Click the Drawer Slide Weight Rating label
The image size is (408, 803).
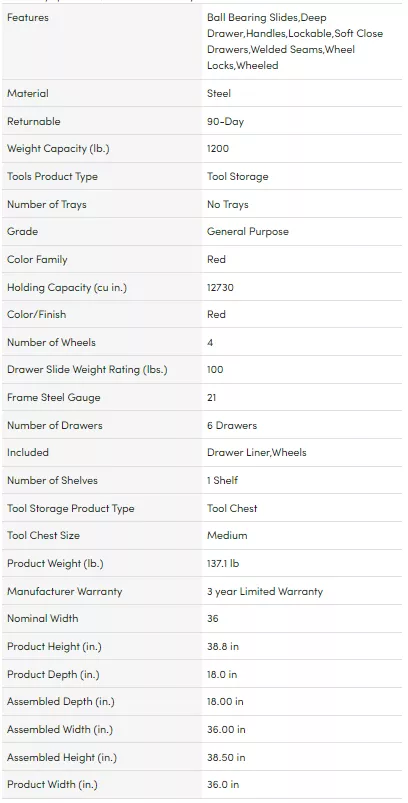[x=88, y=370]
